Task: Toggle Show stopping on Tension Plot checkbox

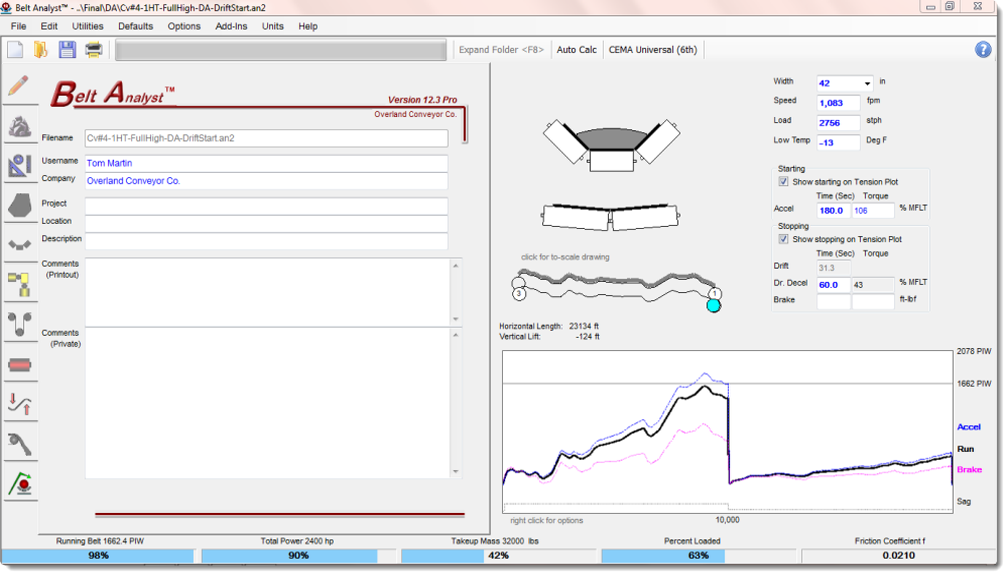Action: (x=783, y=238)
